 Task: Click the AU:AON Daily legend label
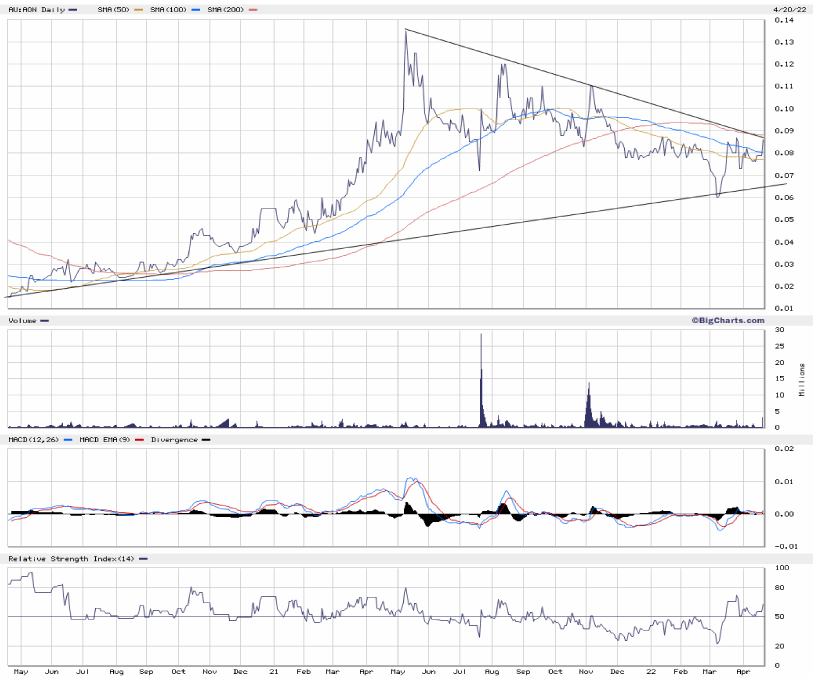(x=36, y=10)
